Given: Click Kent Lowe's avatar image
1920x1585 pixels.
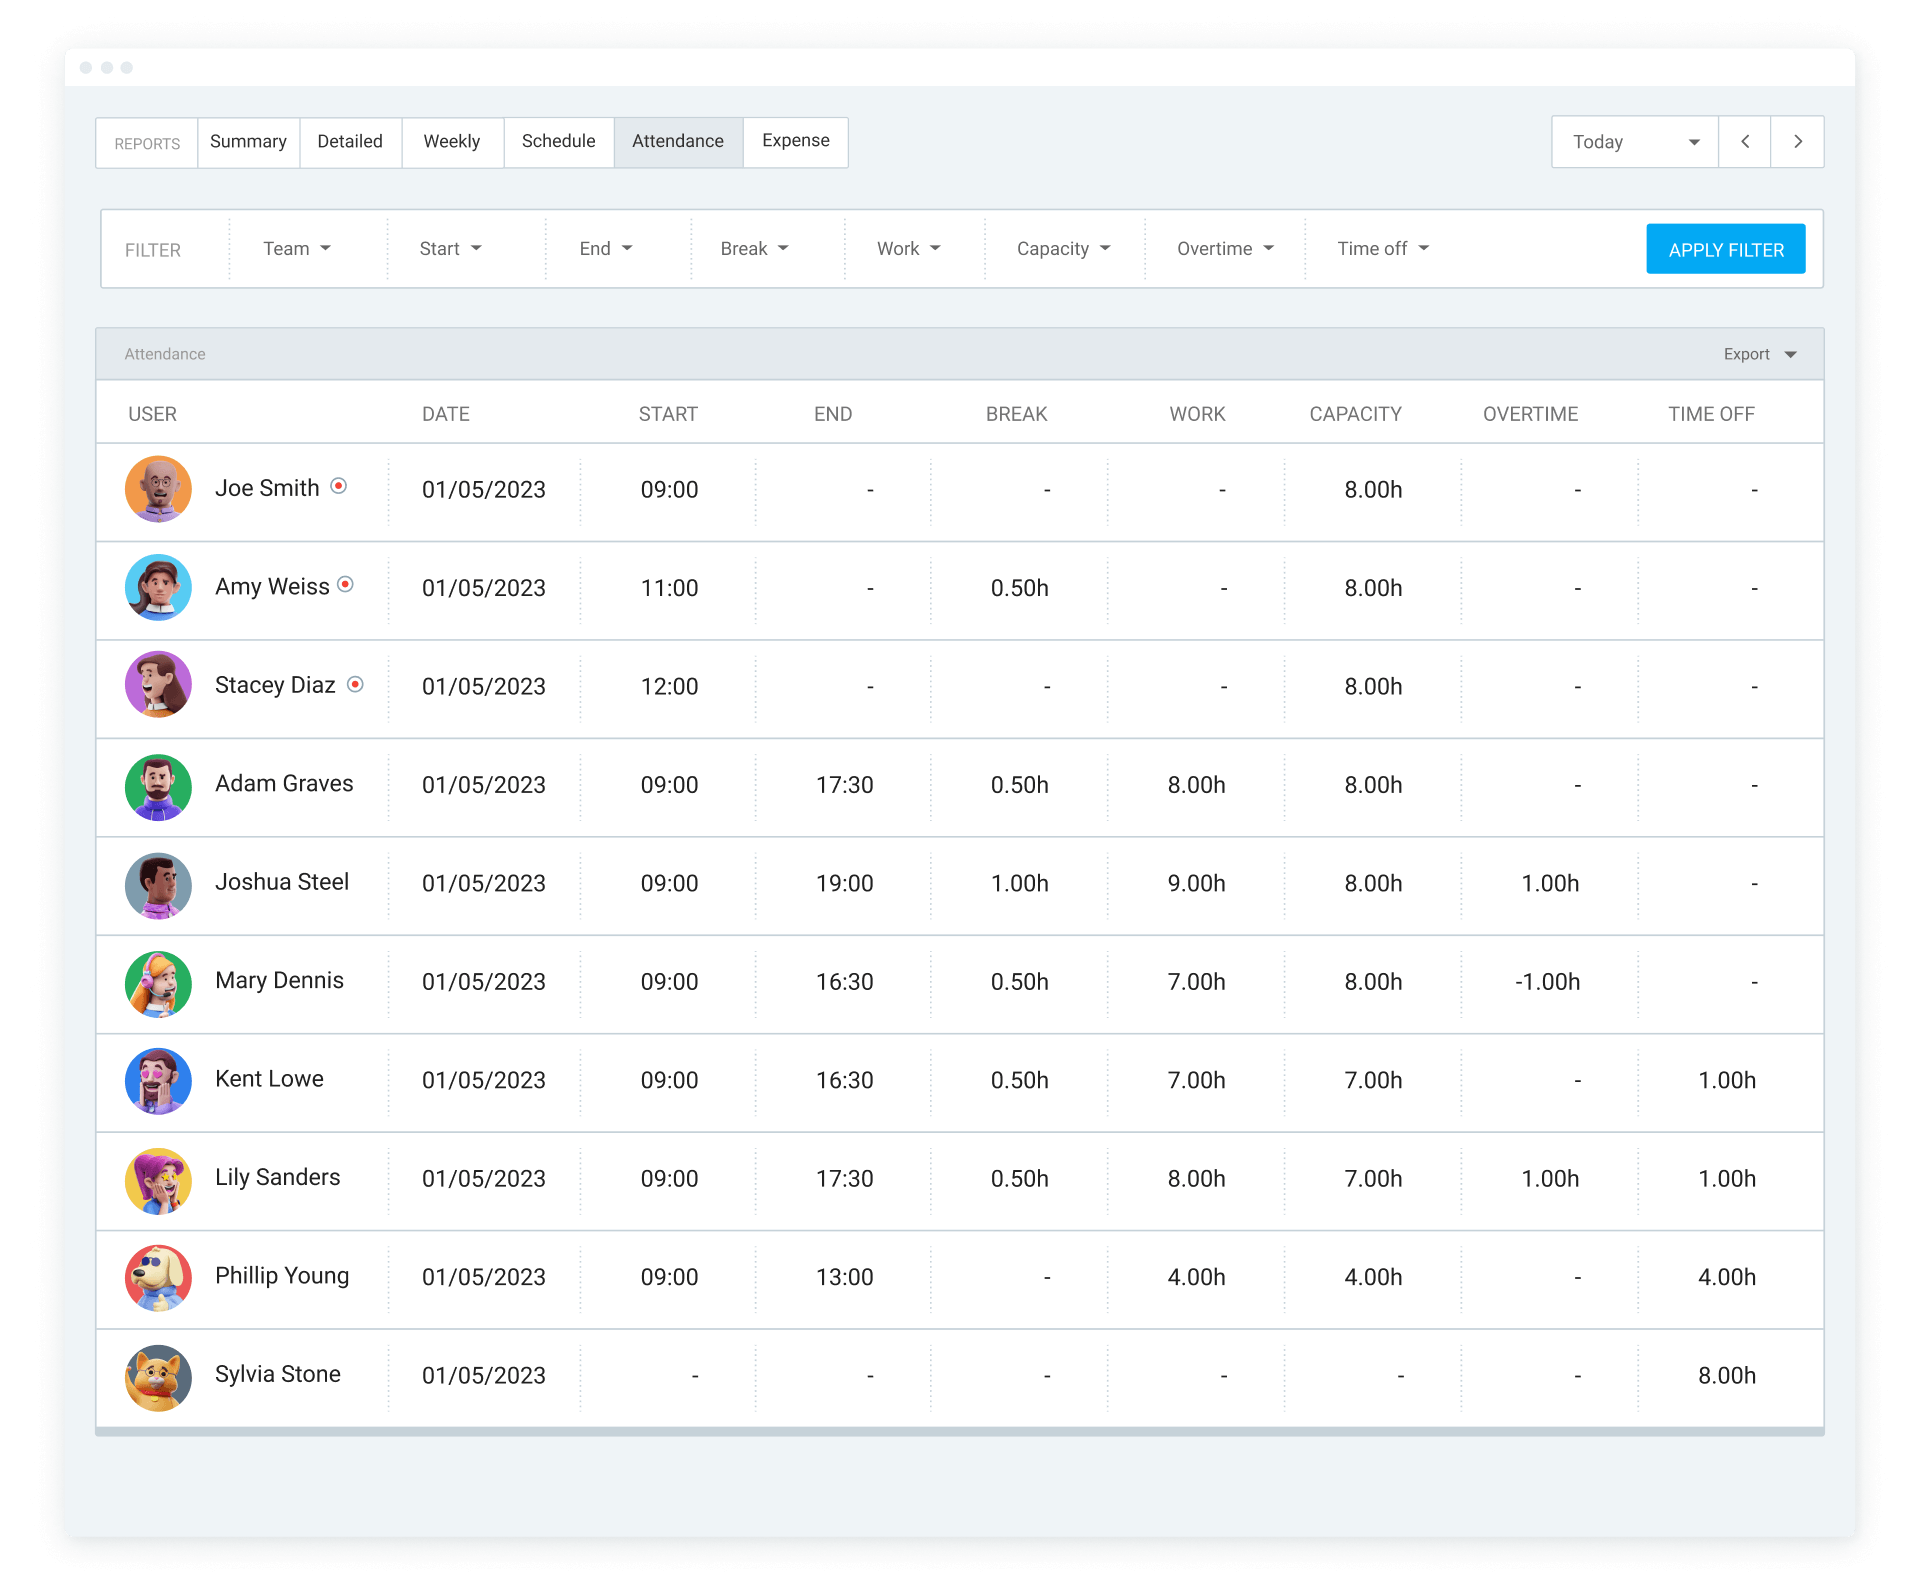Looking at the screenshot, I should [158, 1082].
